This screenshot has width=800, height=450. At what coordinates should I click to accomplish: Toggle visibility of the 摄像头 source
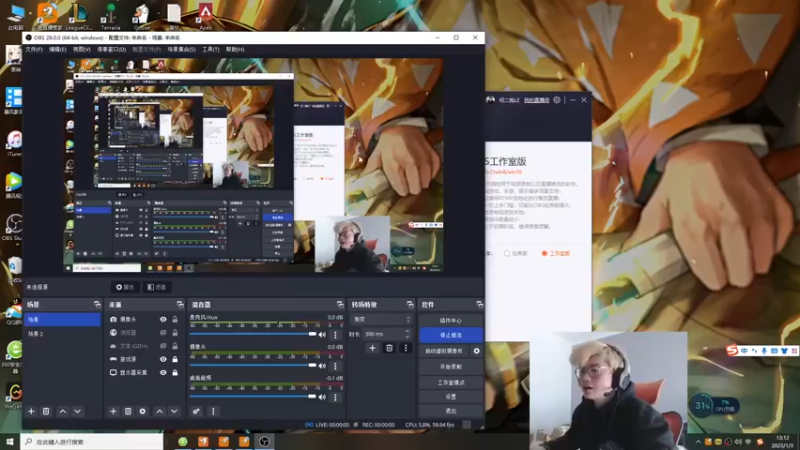click(163, 319)
